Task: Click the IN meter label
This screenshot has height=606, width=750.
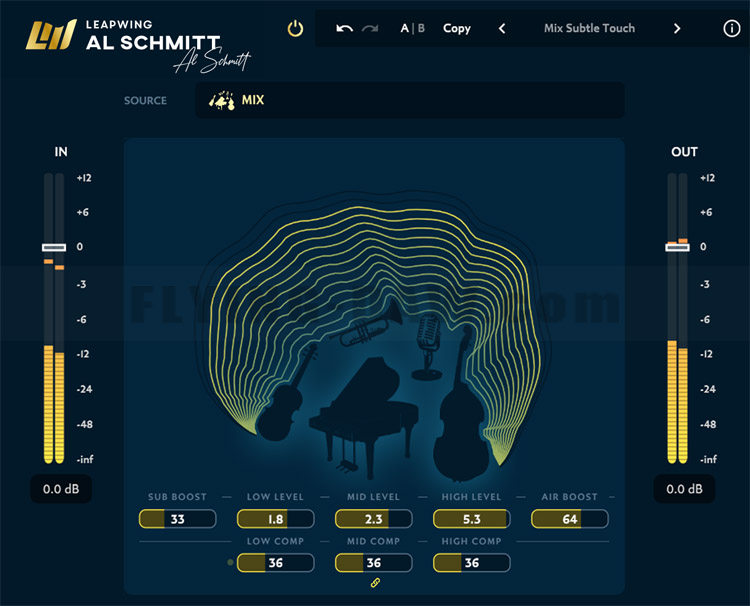Action: (x=61, y=152)
